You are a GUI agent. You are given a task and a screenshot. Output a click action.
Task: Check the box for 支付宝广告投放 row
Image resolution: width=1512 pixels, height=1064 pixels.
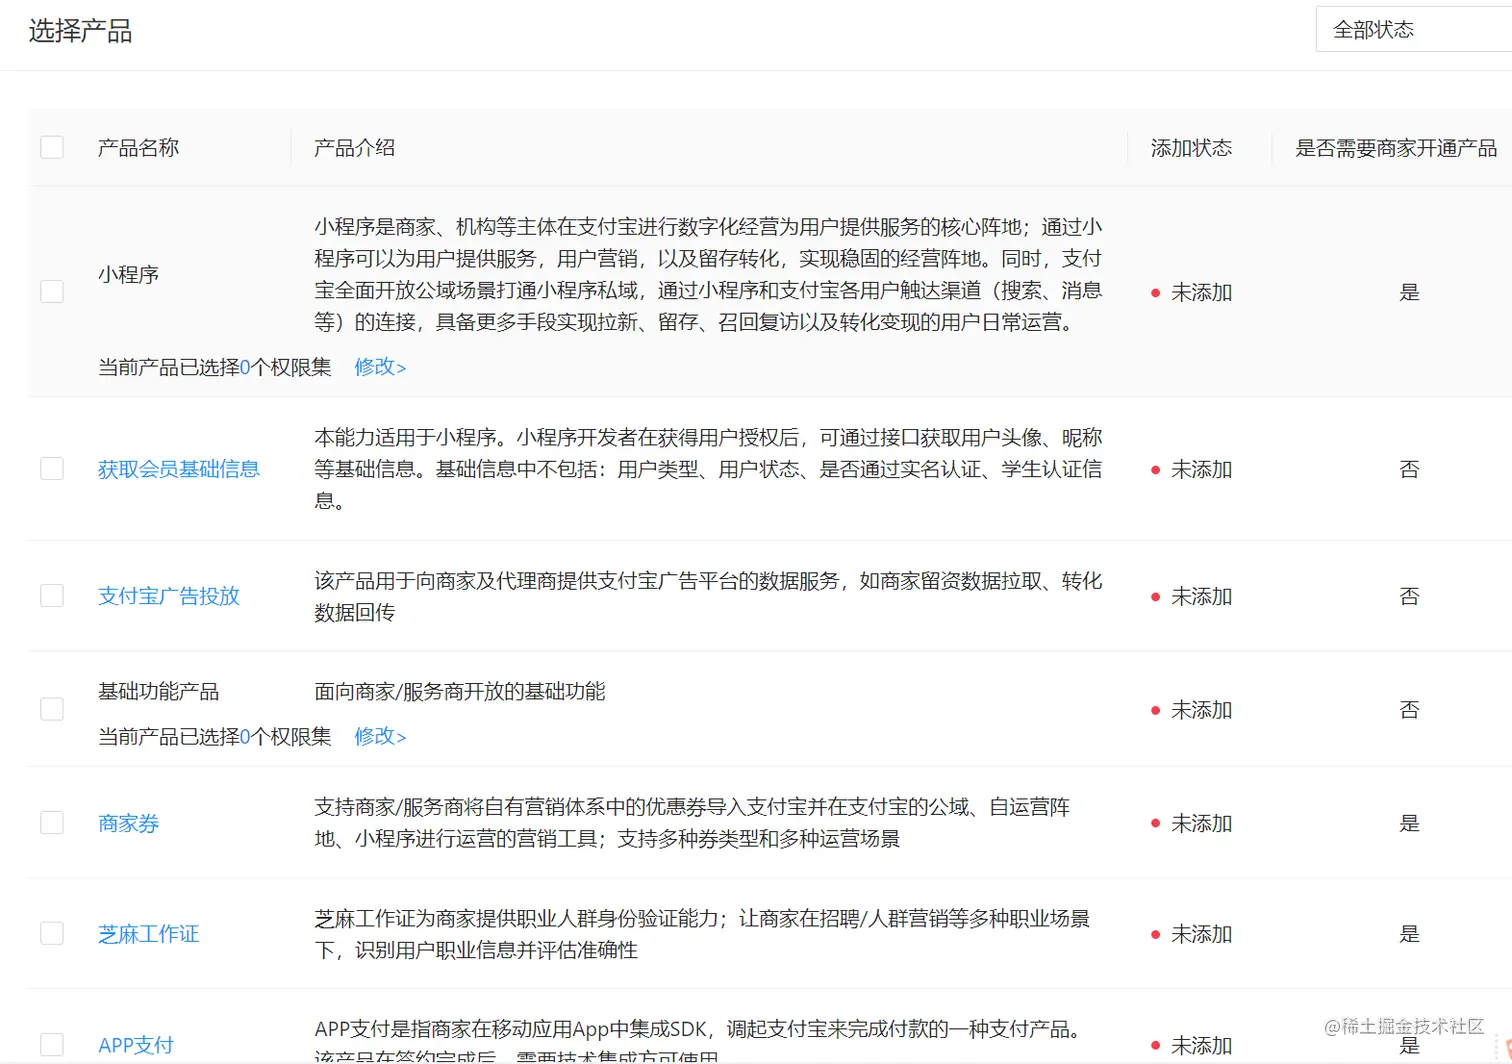click(52, 595)
